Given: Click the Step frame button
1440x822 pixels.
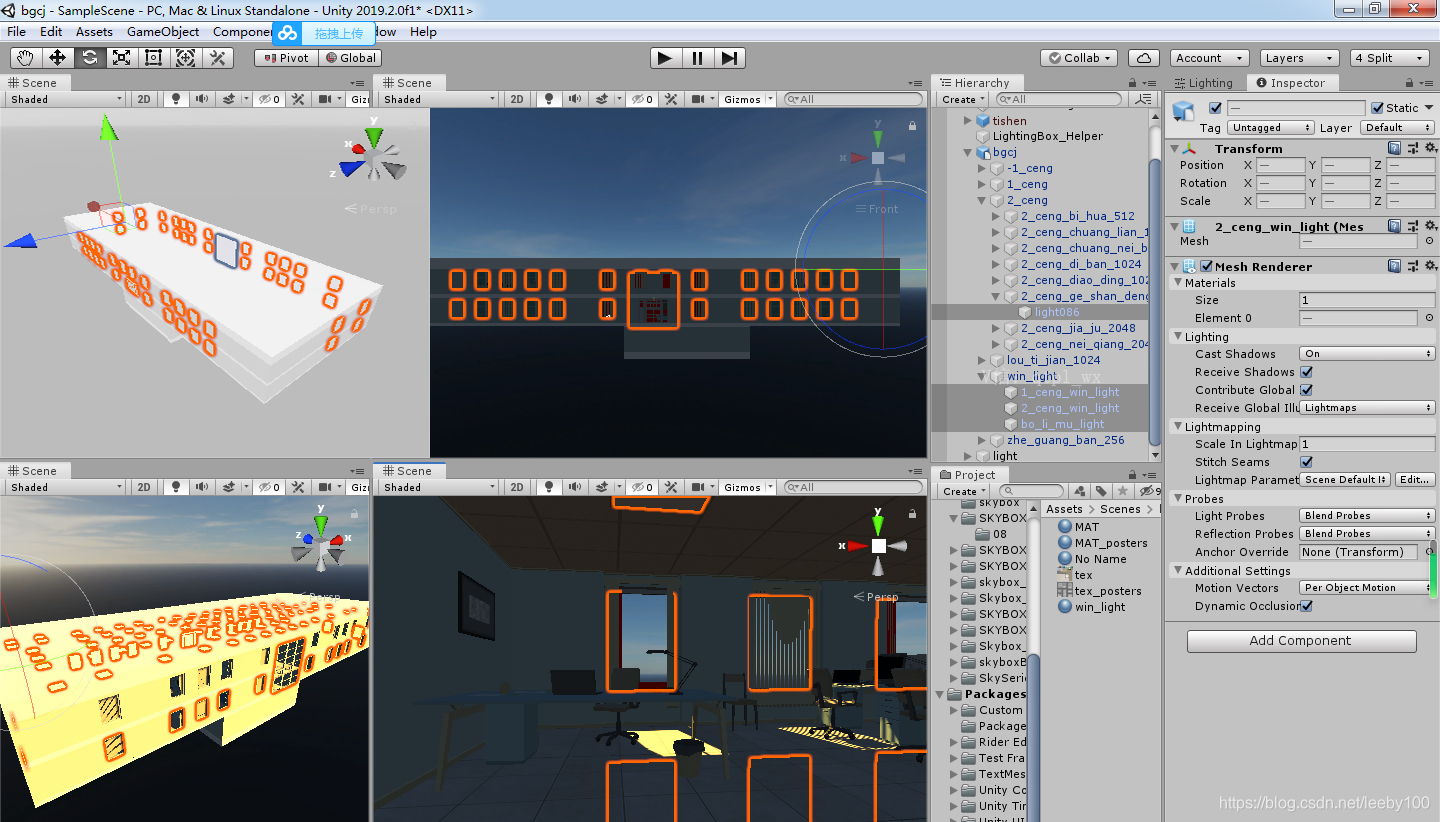Looking at the screenshot, I should (x=729, y=58).
